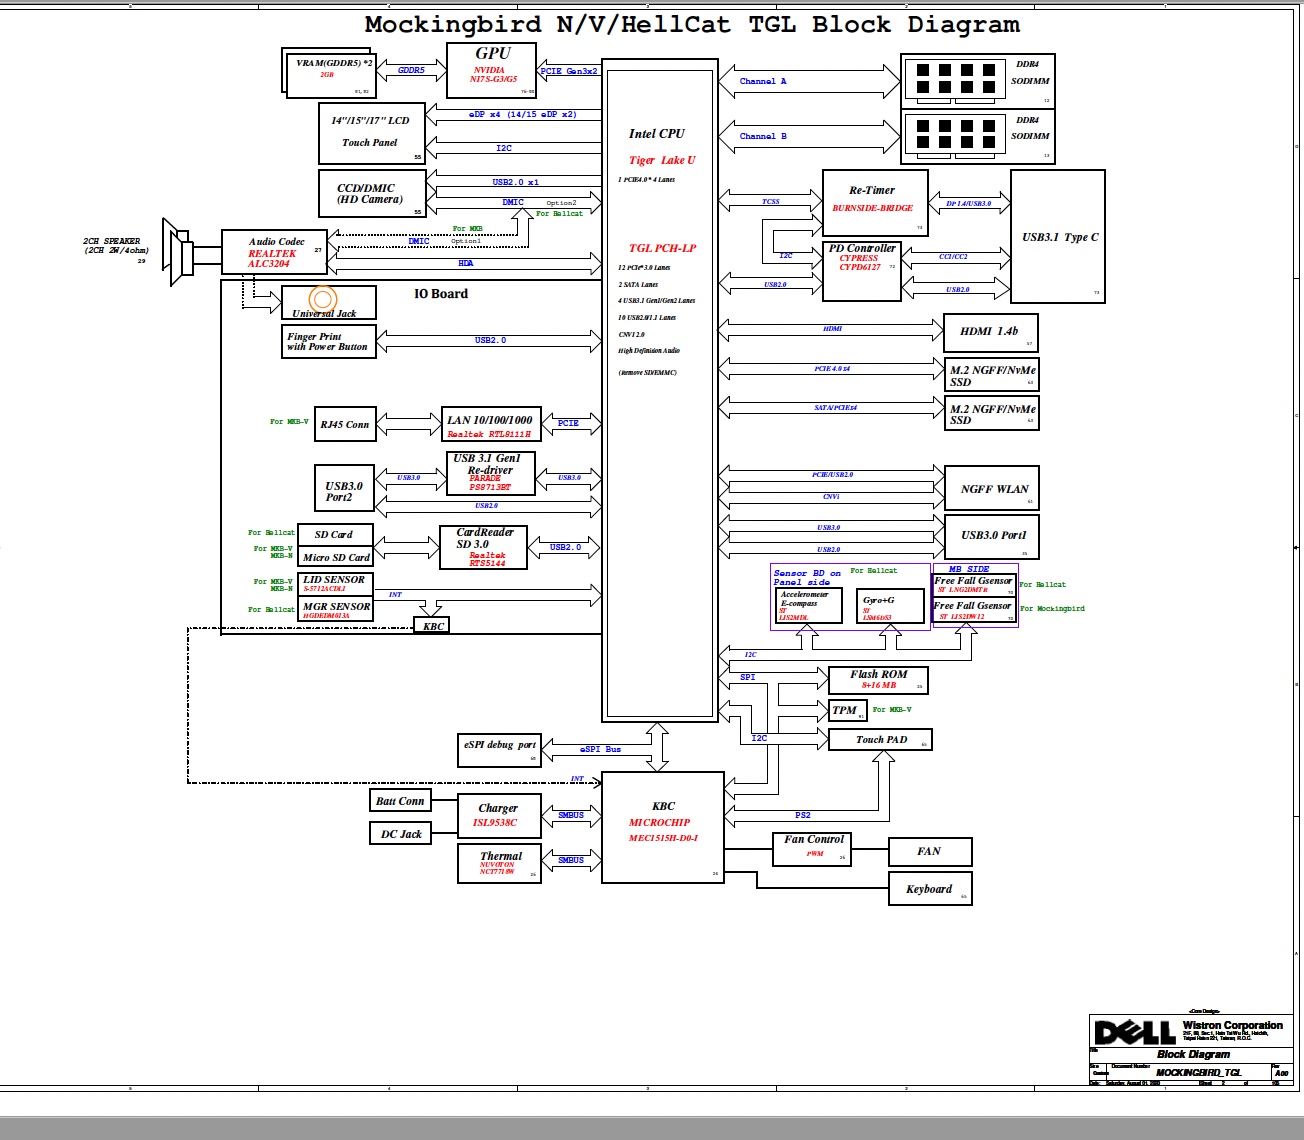Image resolution: width=1304 pixels, height=1140 pixels.
Task: Click the Re-Timer BURNSIDE-BRIDGE block
Action: pos(875,203)
